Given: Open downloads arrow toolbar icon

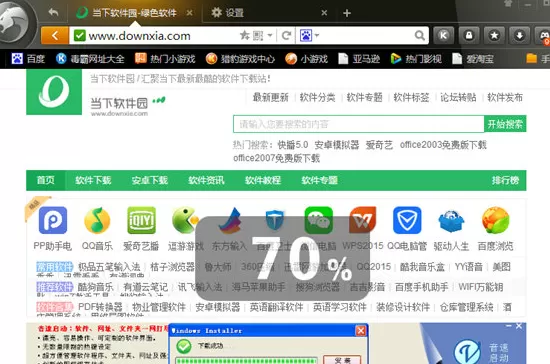Looking at the screenshot, I should click(519, 35).
